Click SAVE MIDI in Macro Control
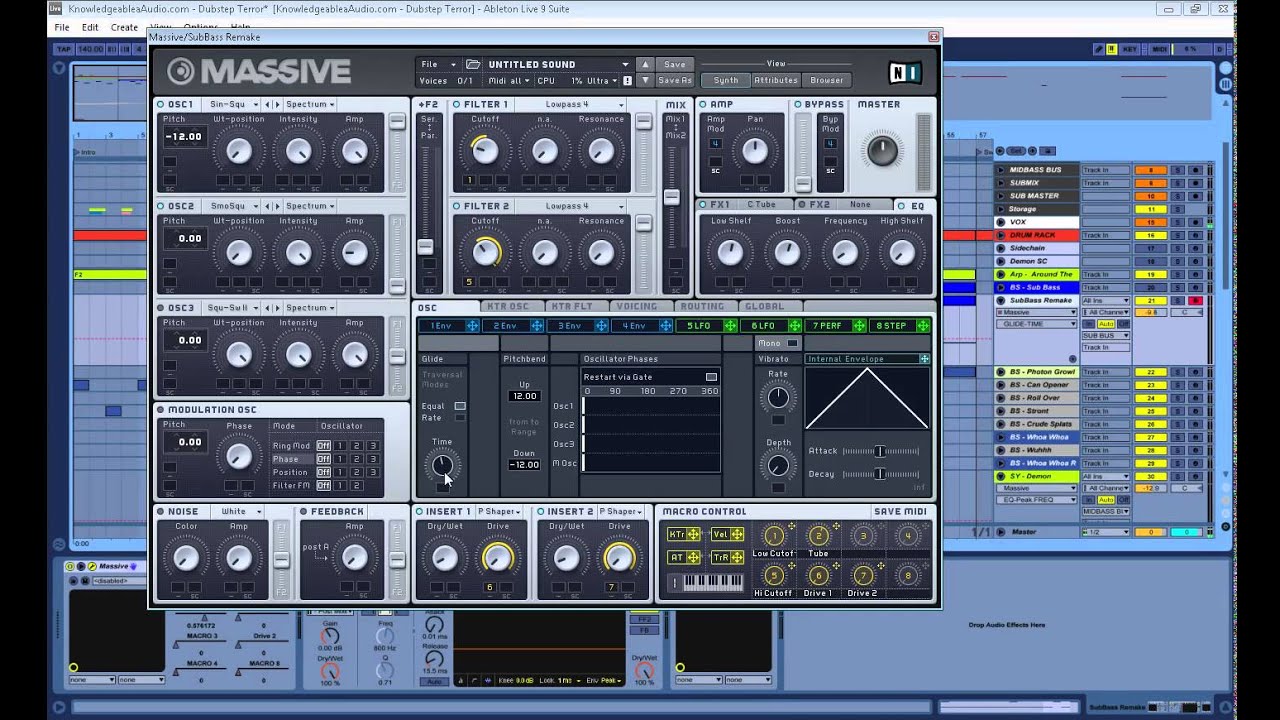The height and width of the screenshot is (720, 1280). coord(900,511)
